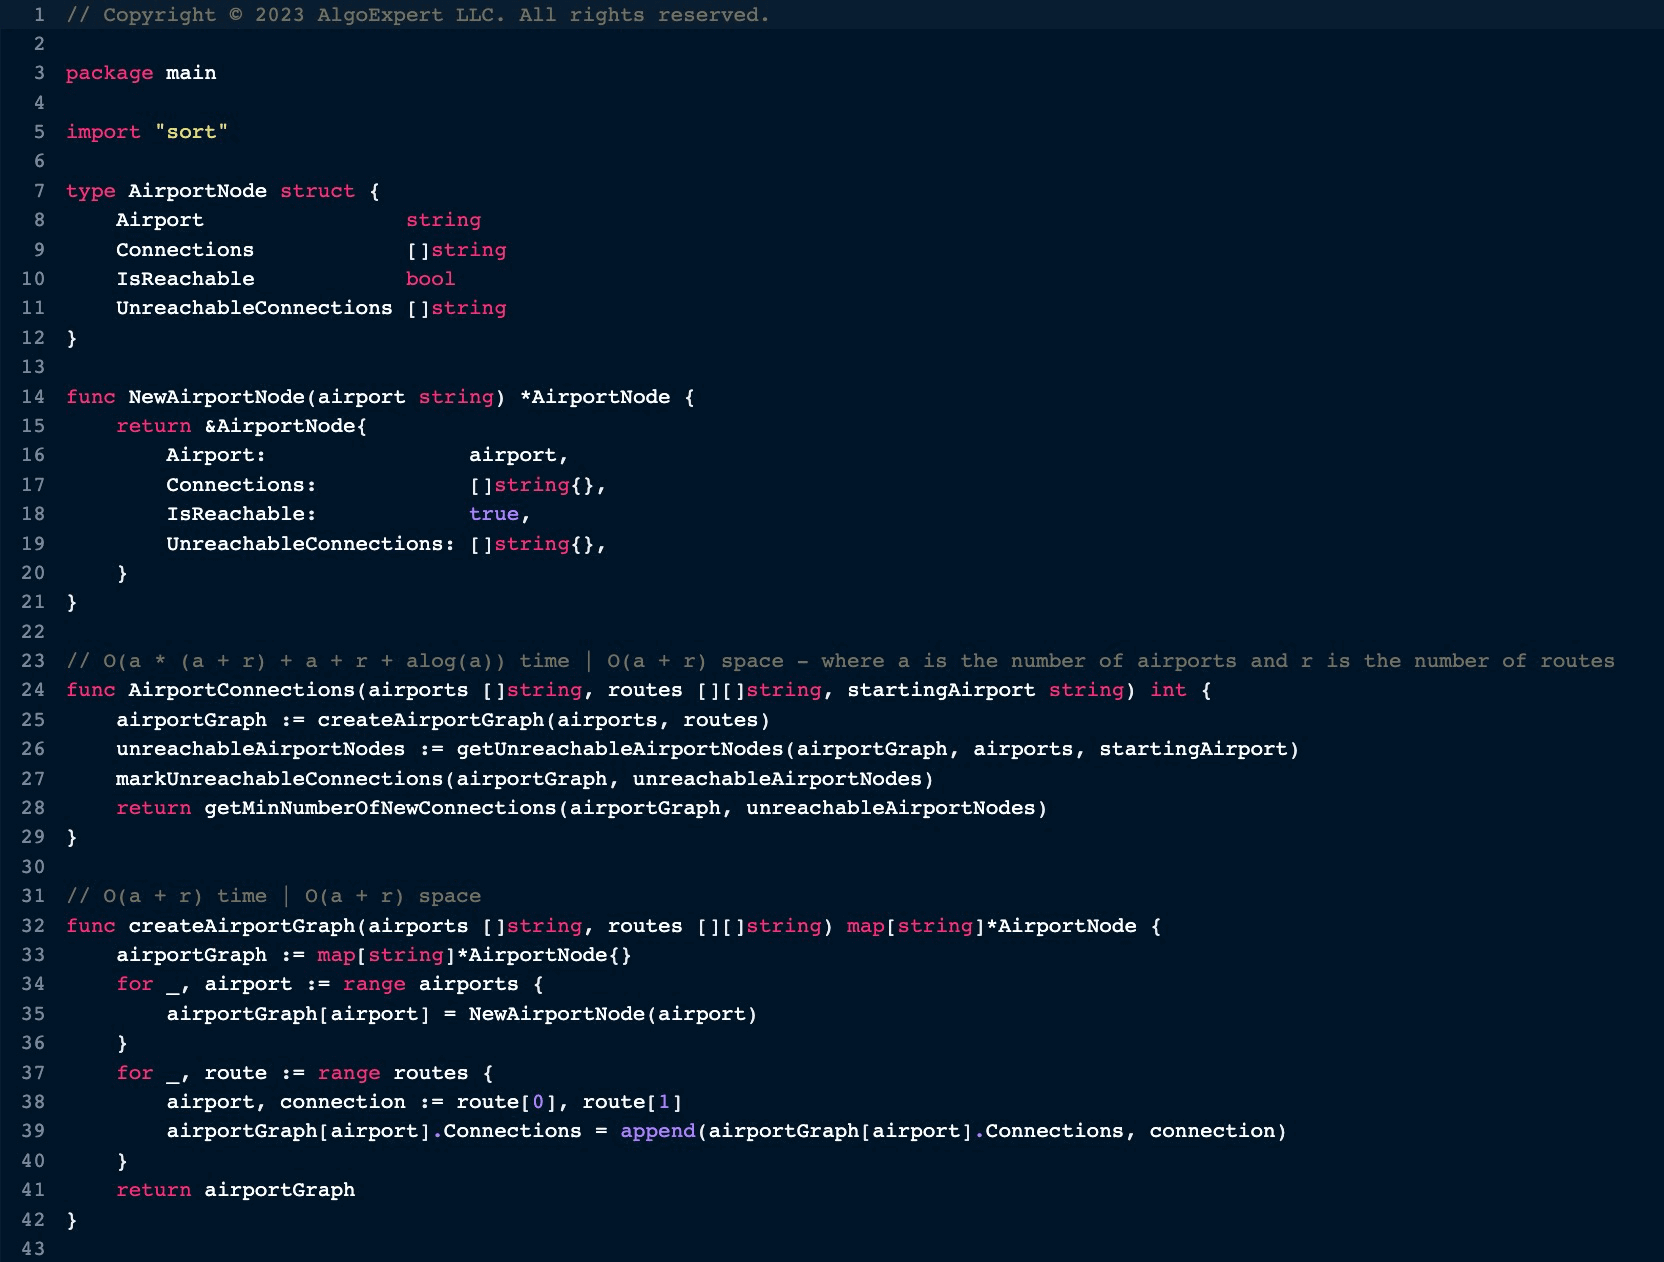
Task: Place cursor on the "sort" import string
Action: pos(191,132)
